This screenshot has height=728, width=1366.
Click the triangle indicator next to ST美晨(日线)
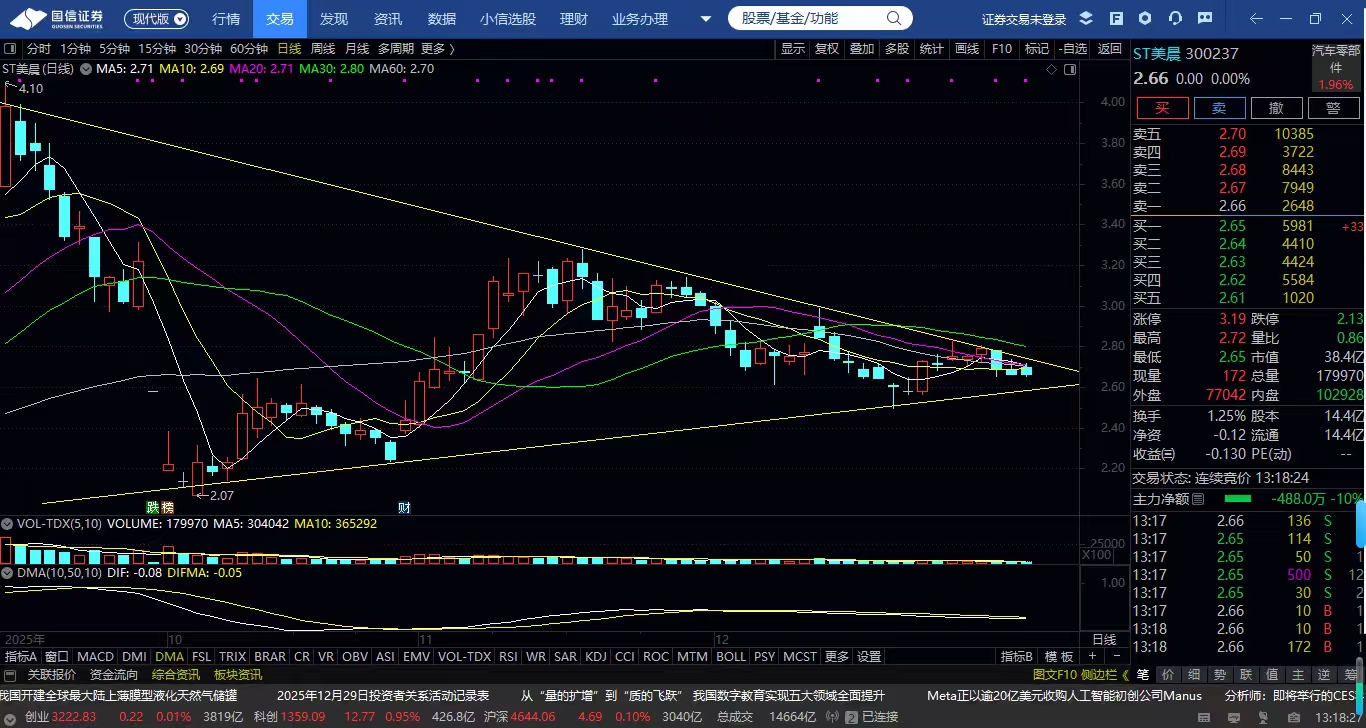click(x=86, y=69)
